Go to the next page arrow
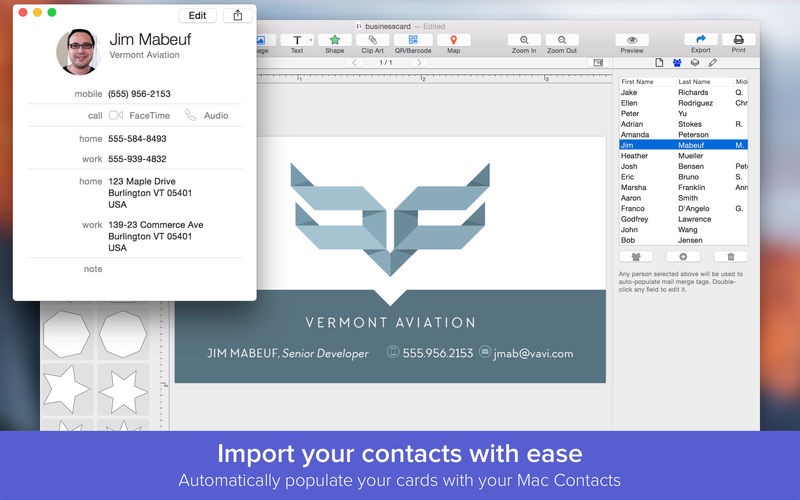The width and height of the screenshot is (800, 500). coord(419,62)
